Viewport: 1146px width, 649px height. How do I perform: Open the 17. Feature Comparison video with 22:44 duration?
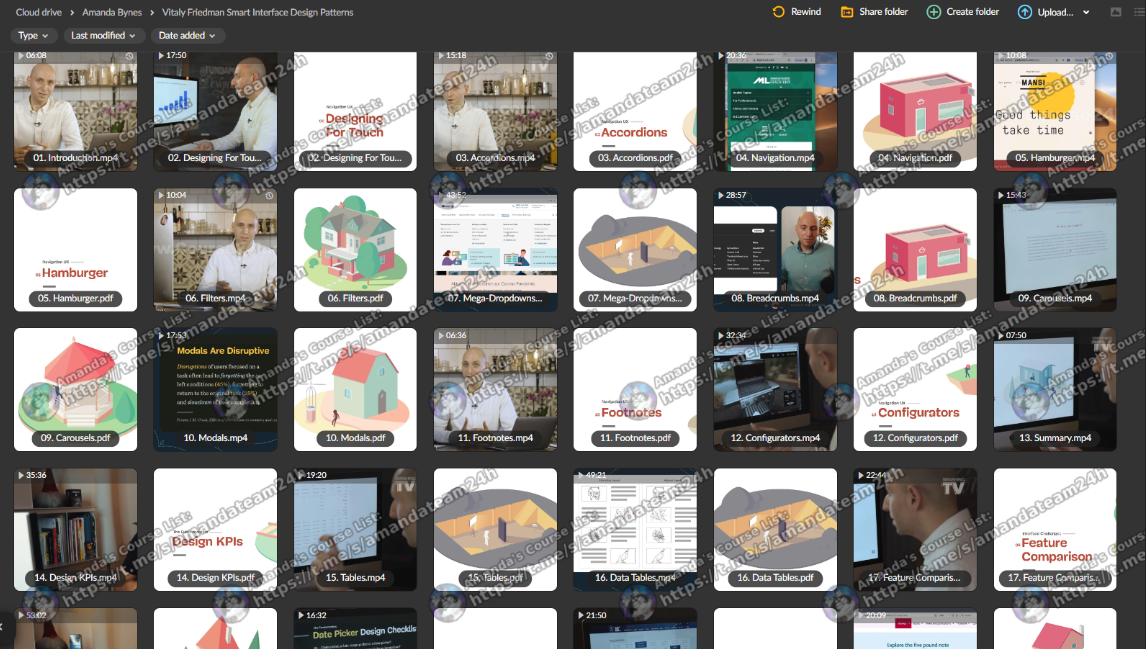point(915,529)
